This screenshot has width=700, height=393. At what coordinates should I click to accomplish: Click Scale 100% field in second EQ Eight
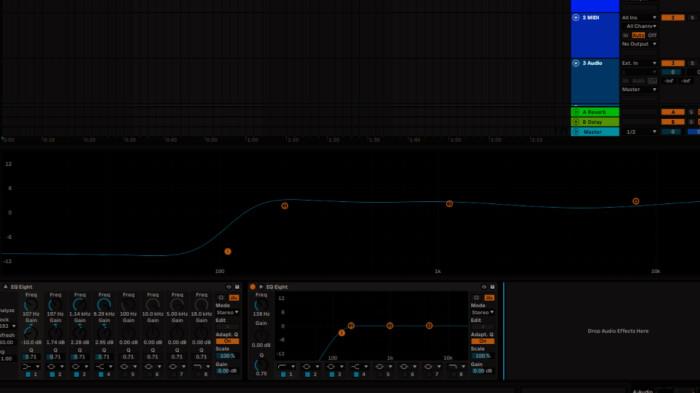point(483,356)
